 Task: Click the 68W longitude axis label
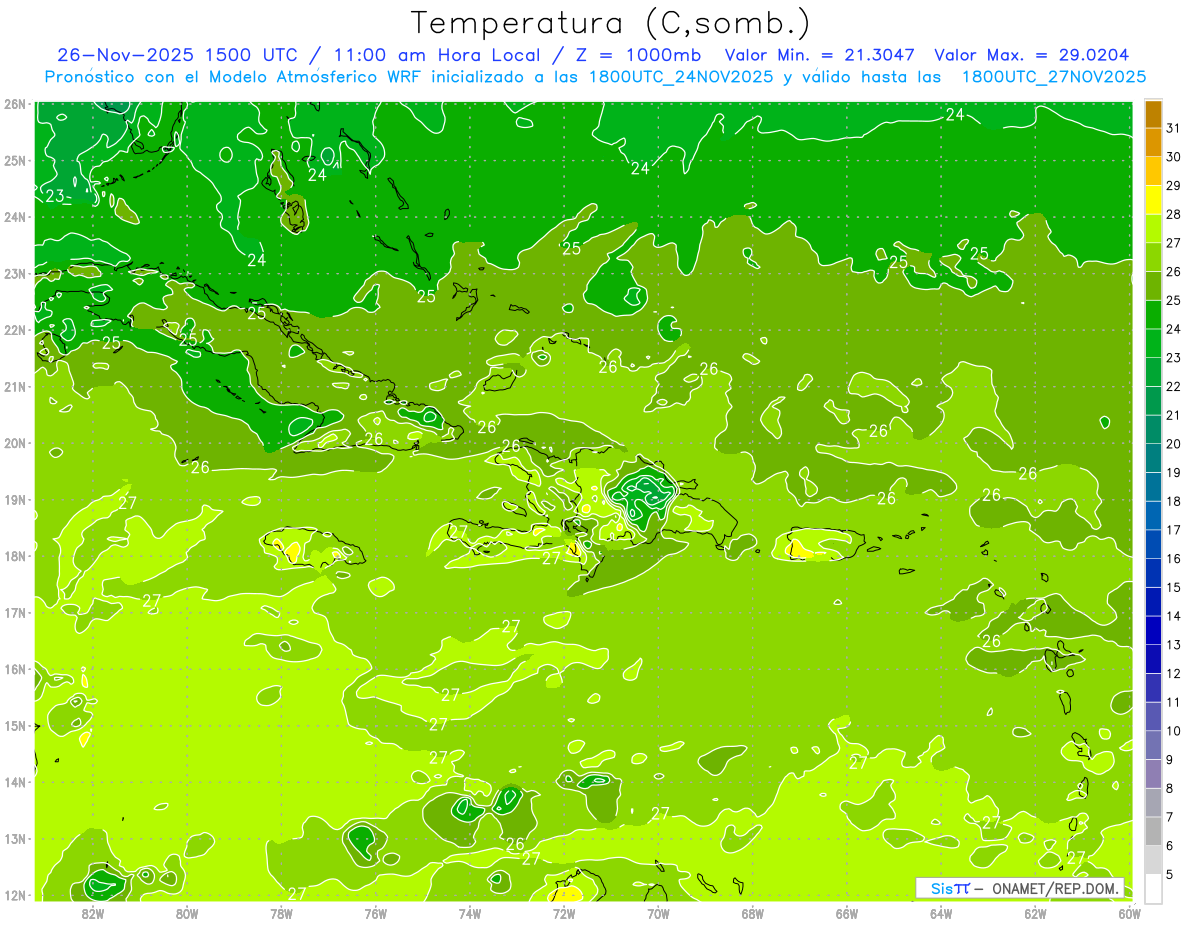tap(753, 913)
